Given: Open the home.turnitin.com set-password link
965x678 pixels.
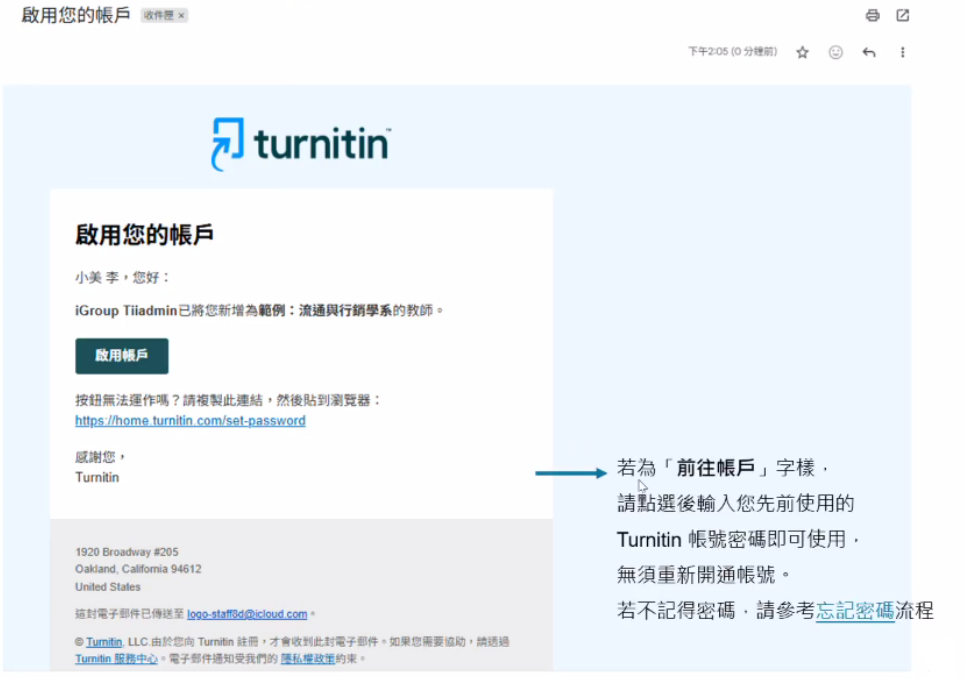Looking at the screenshot, I should click(x=190, y=421).
